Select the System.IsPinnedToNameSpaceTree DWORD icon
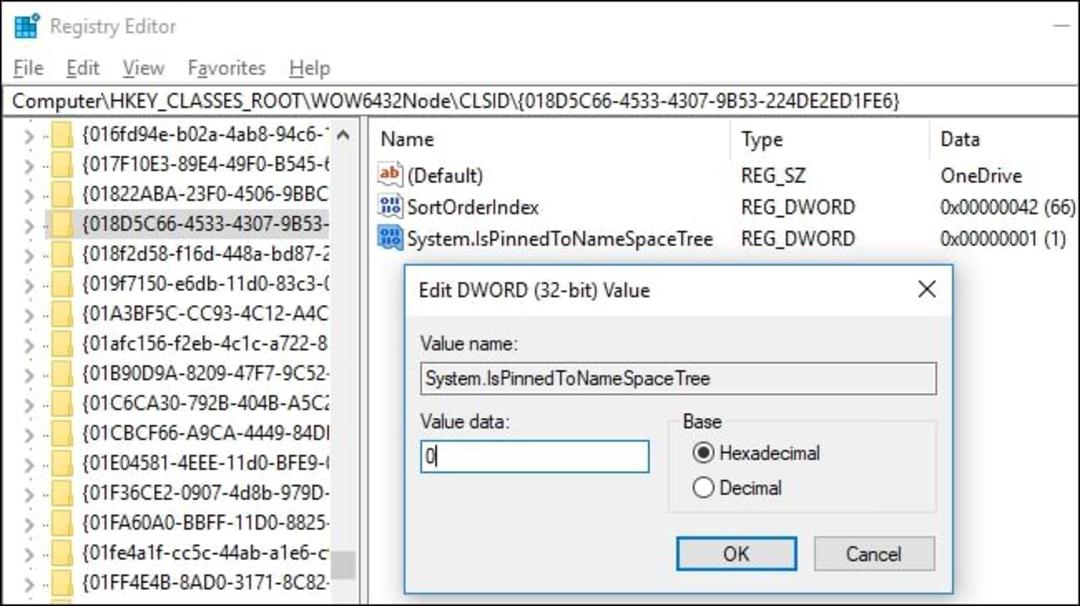This screenshot has width=1080, height=606. point(390,238)
